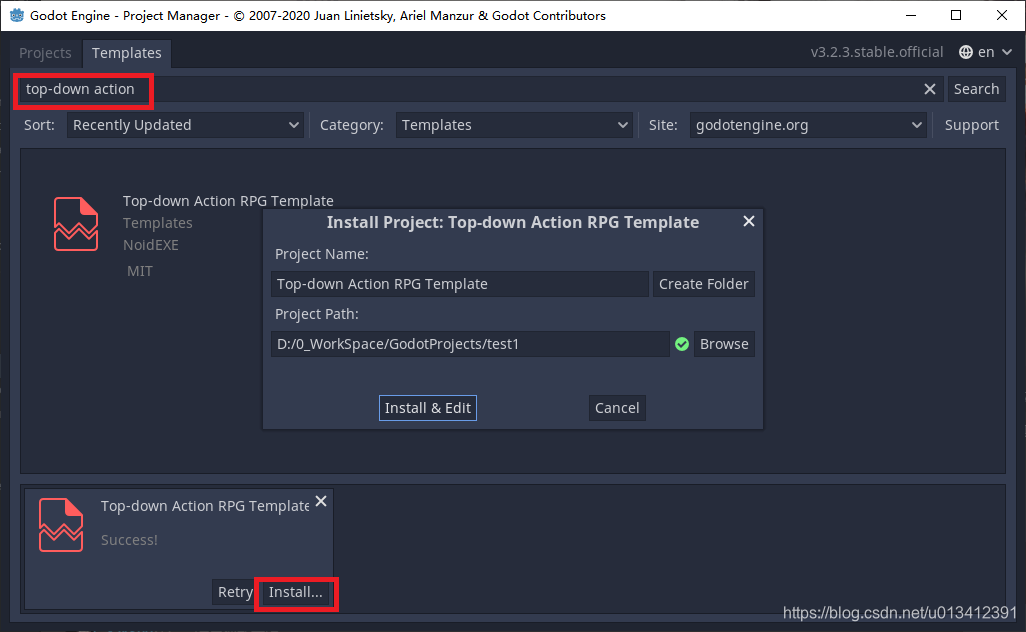Clear the search field with the X icon
Viewport: 1026px width, 632px height.
[x=929, y=89]
